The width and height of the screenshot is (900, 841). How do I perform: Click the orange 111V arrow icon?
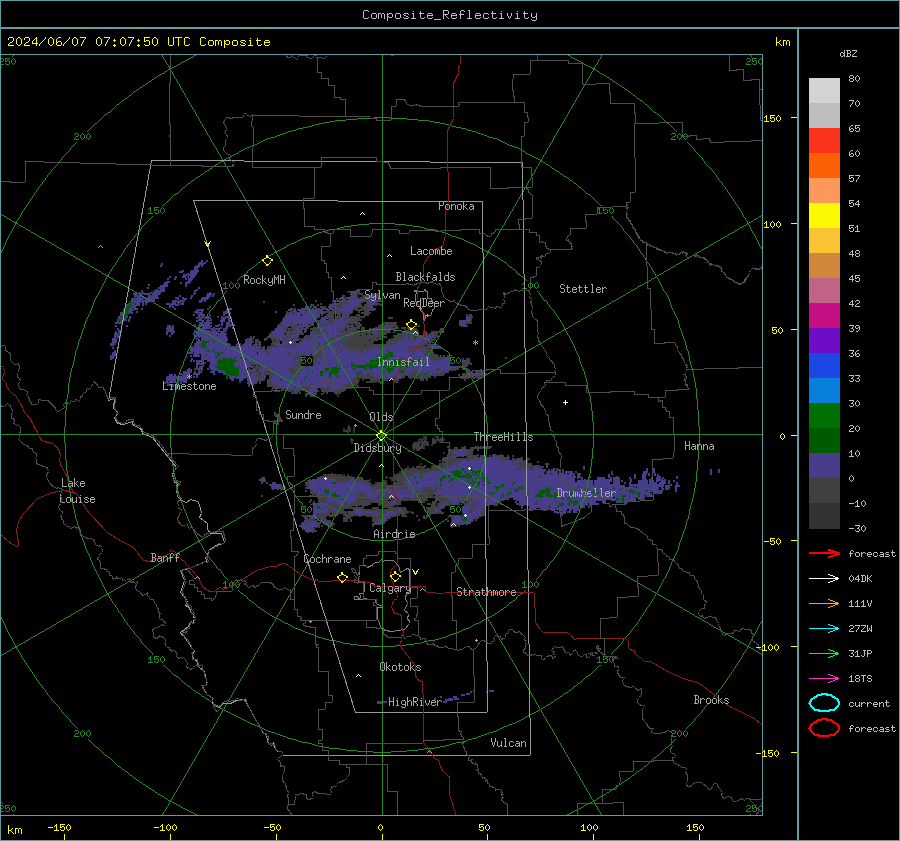click(x=824, y=603)
